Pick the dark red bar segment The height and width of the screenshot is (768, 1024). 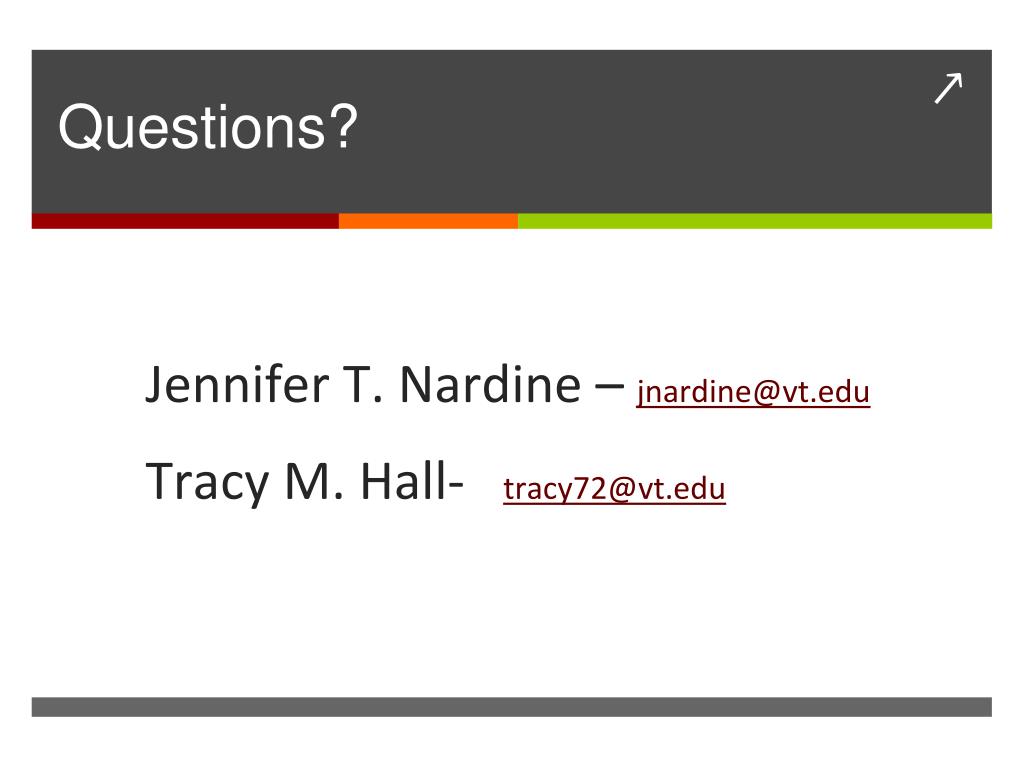(185, 221)
